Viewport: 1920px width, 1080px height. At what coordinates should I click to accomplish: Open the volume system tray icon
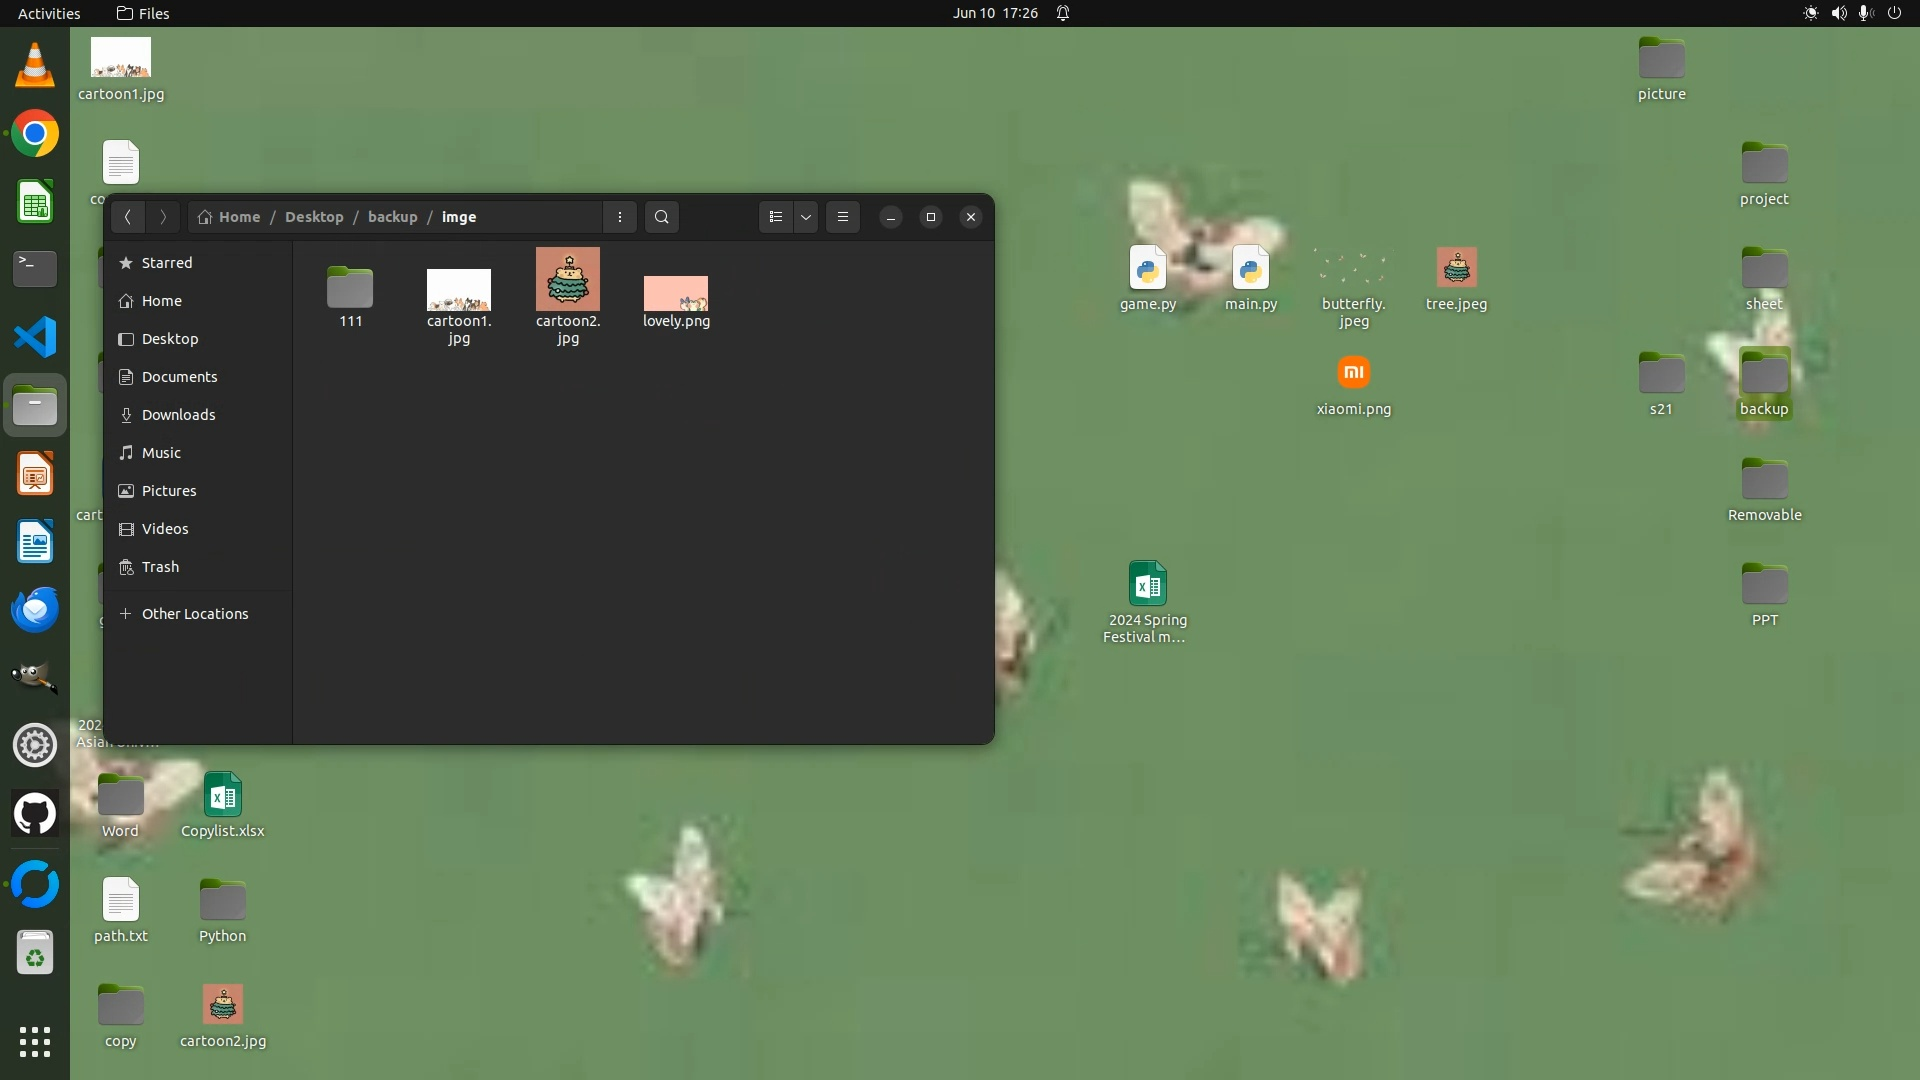[x=1838, y=13]
